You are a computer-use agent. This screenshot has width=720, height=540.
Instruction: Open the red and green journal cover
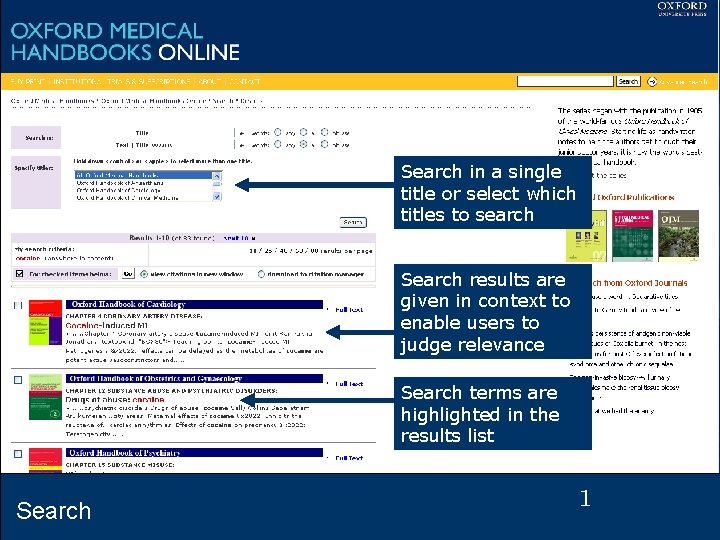[632, 236]
